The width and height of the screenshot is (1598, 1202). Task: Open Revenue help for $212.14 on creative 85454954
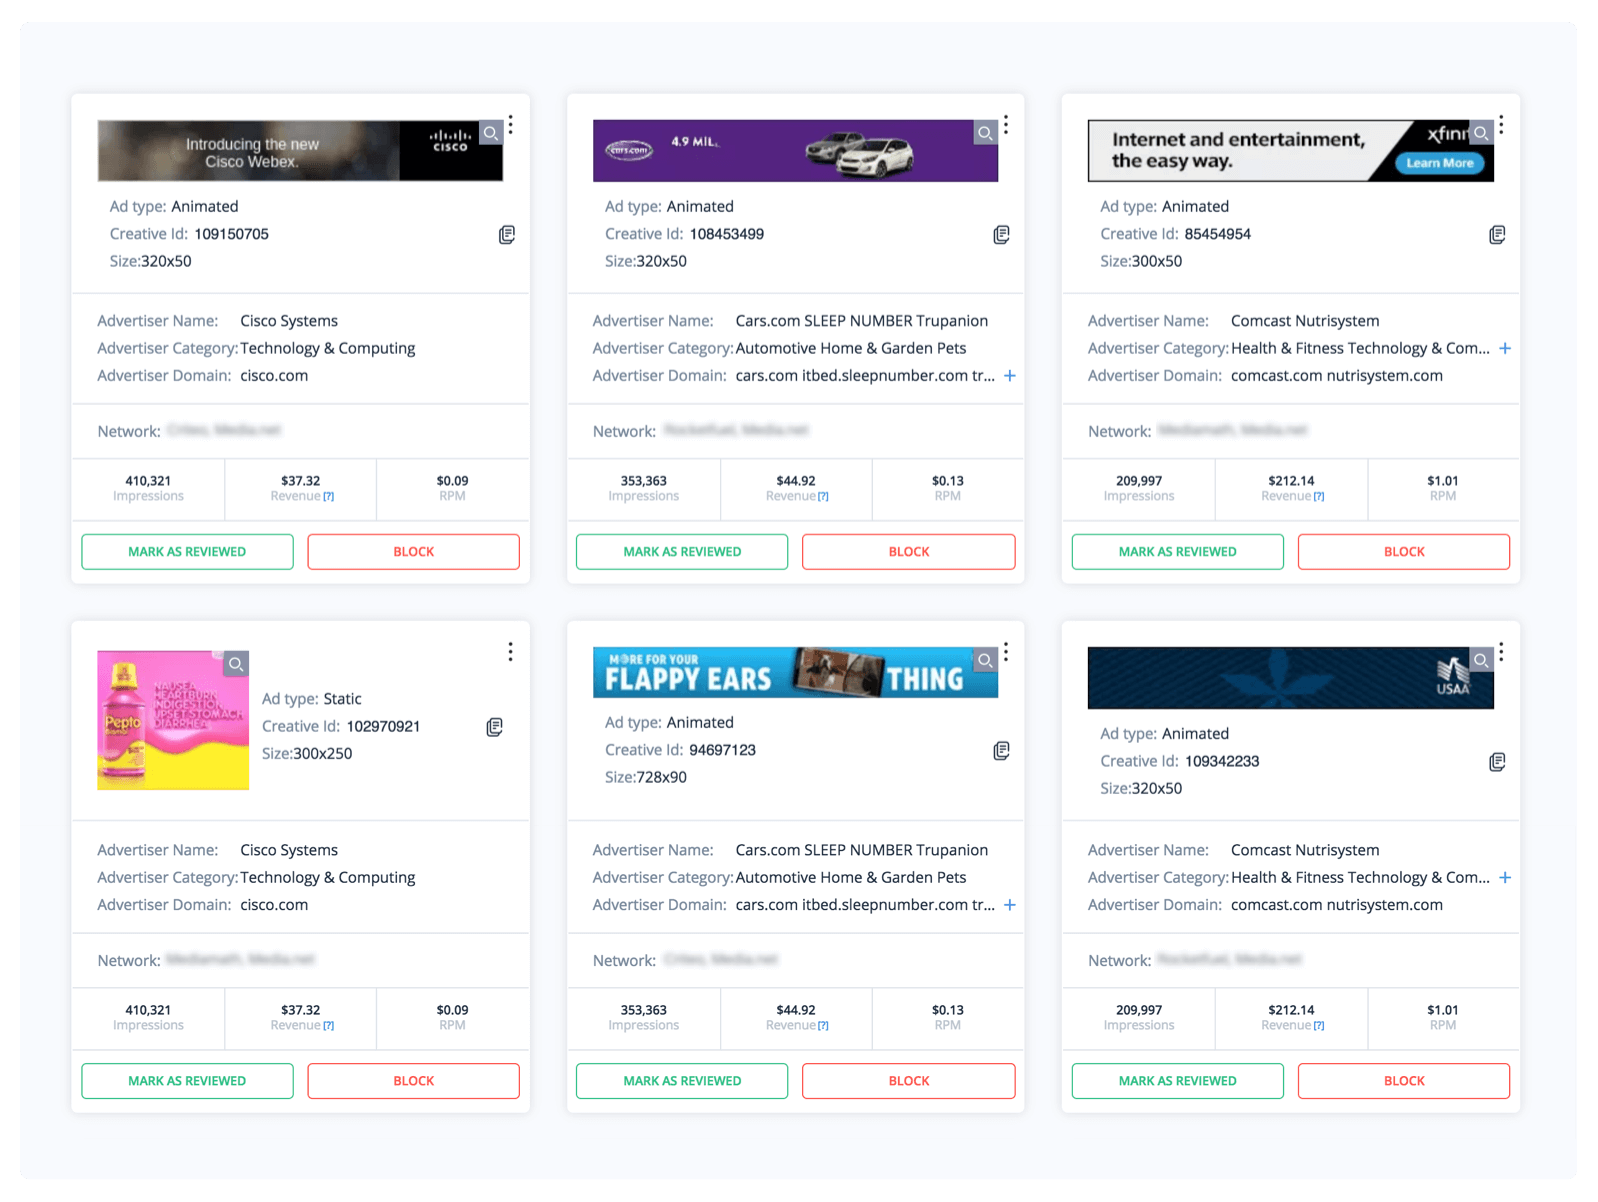tap(1320, 497)
